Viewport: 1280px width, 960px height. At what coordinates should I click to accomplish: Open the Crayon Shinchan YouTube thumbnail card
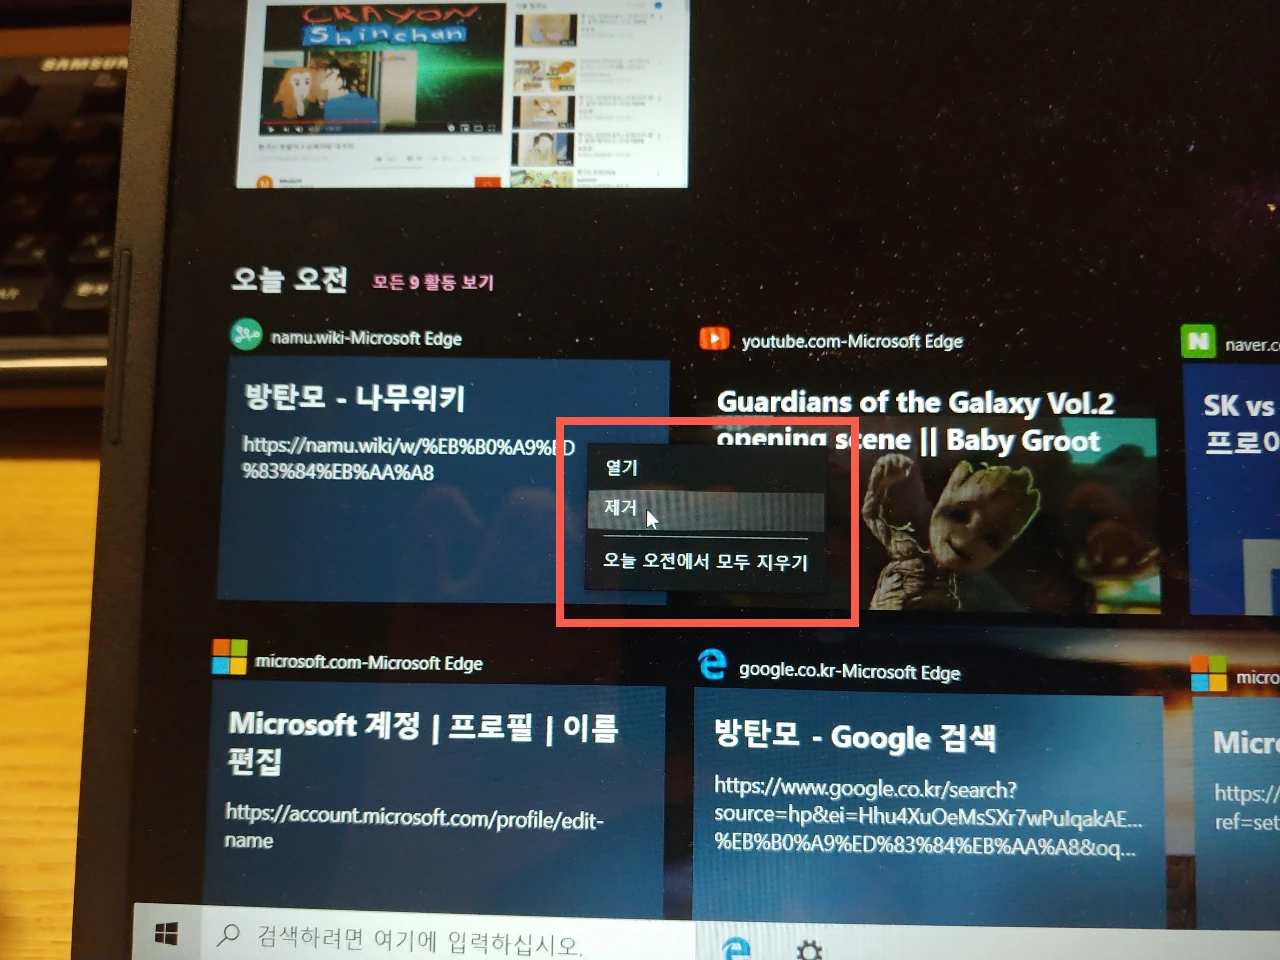click(461, 93)
